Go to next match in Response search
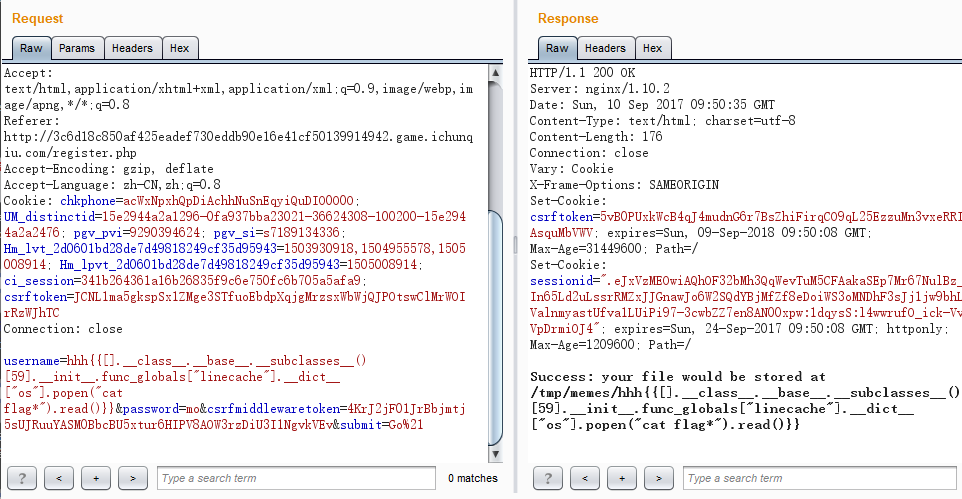962x499 pixels. tap(659, 478)
